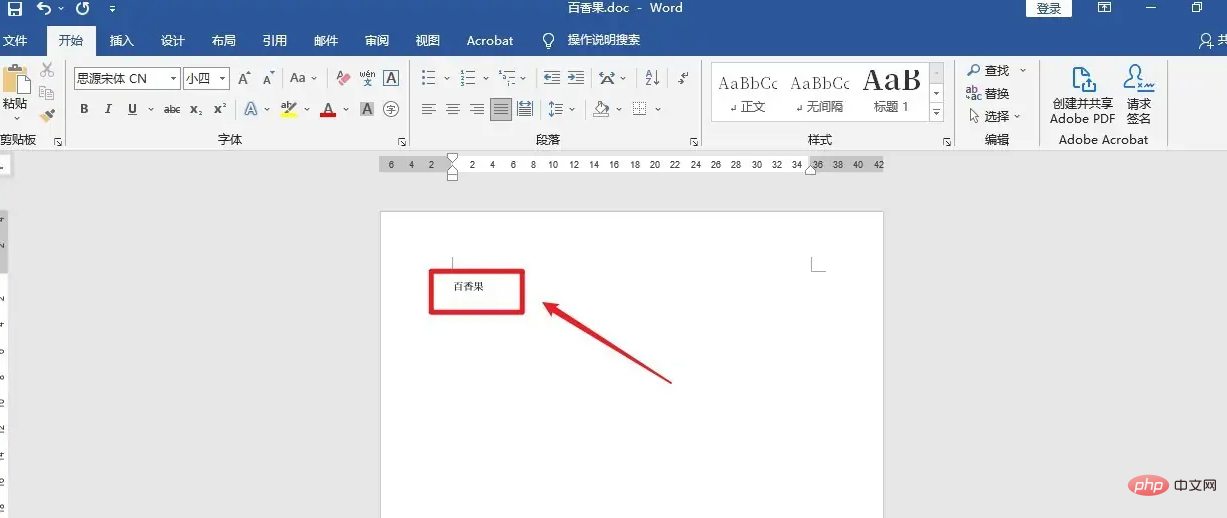
Task: Click the Undo arrow in quick access toolbar
Action: click(x=44, y=9)
